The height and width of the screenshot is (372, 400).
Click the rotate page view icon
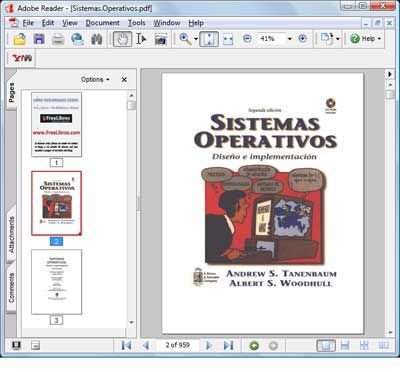(x=327, y=39)
